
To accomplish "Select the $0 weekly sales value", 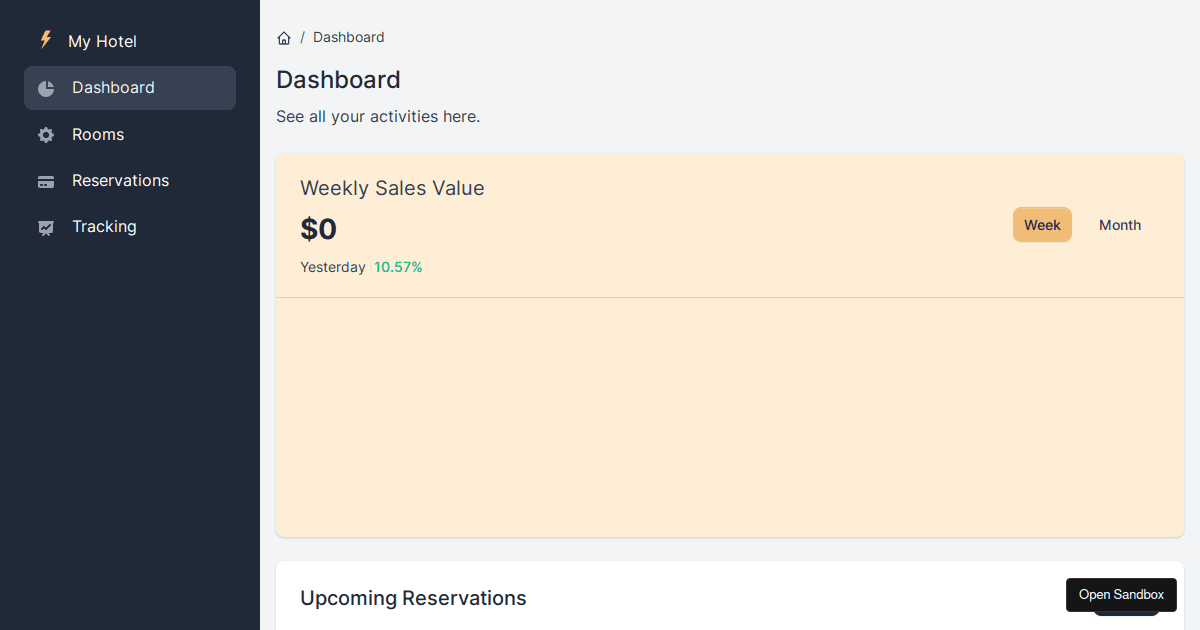I will pyautogui.click(x=318, y=229).
